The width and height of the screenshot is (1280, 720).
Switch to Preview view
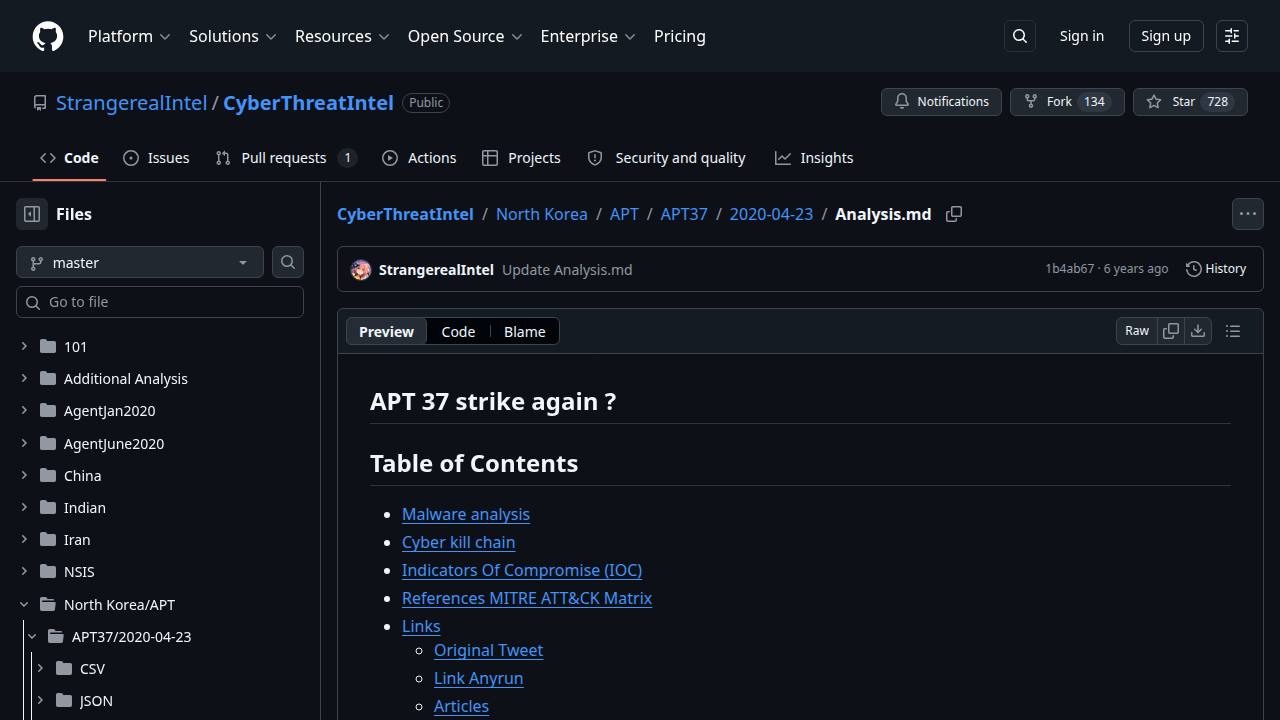pos(386,332)
